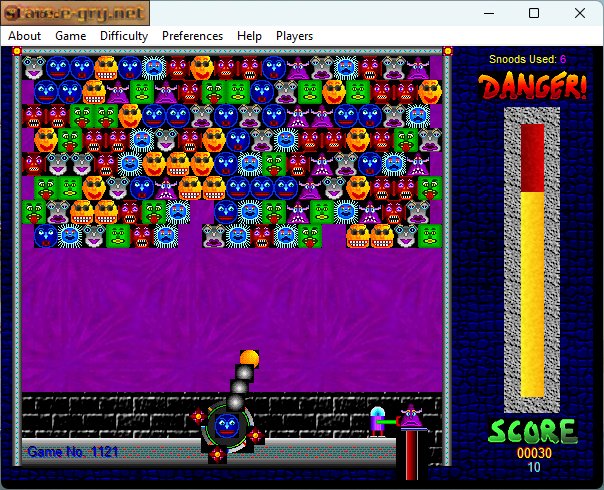Open the Preferences menu
Screen dimensions: 604x490
pyautogui.click(x=192, y=36)
